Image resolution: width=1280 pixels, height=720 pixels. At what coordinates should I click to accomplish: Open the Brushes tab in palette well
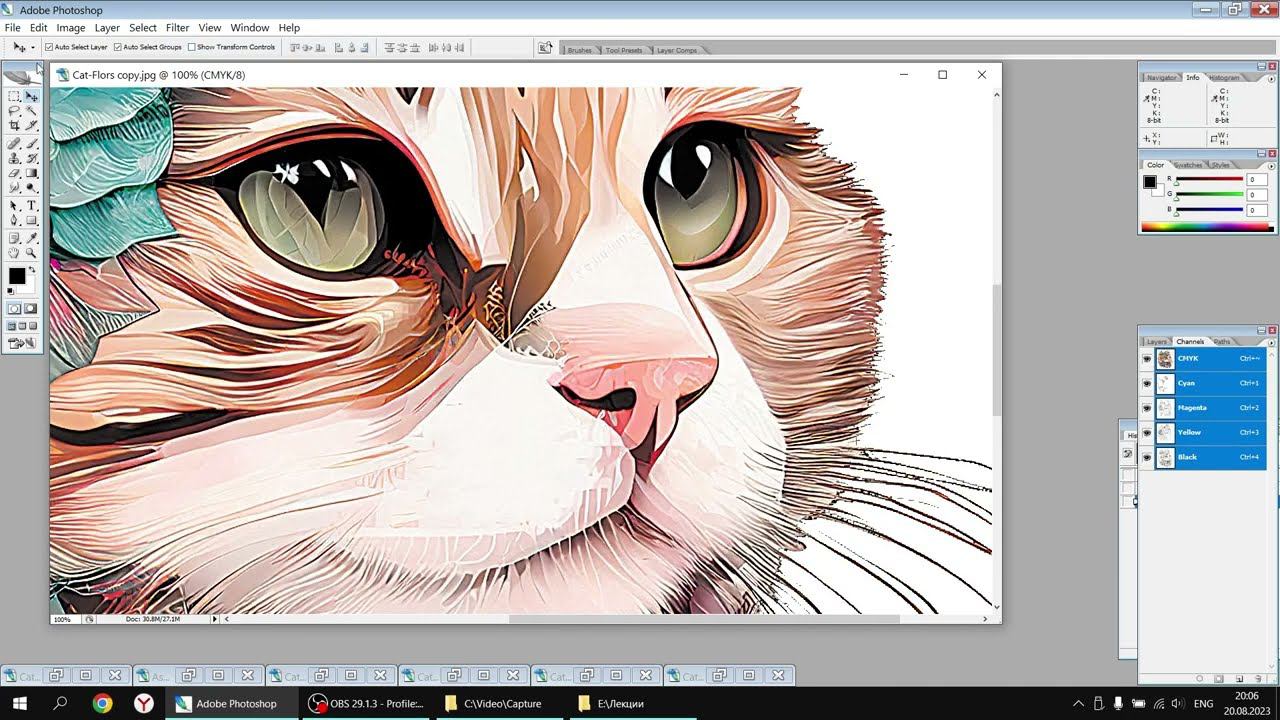click(580, 50)
